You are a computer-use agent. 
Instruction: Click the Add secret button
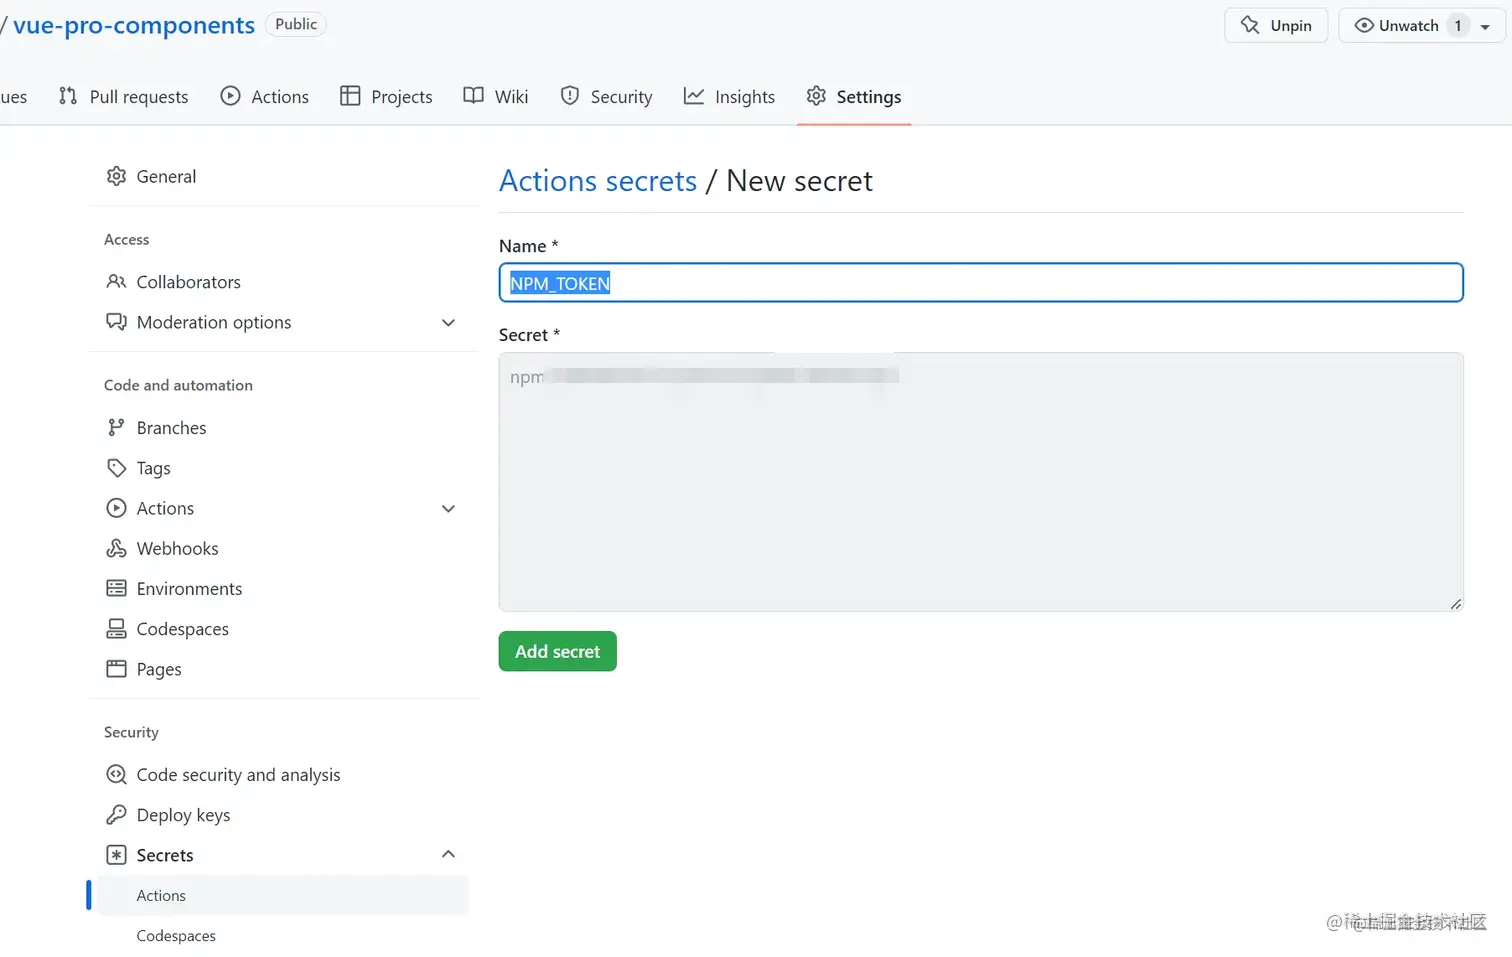(558, 651)
